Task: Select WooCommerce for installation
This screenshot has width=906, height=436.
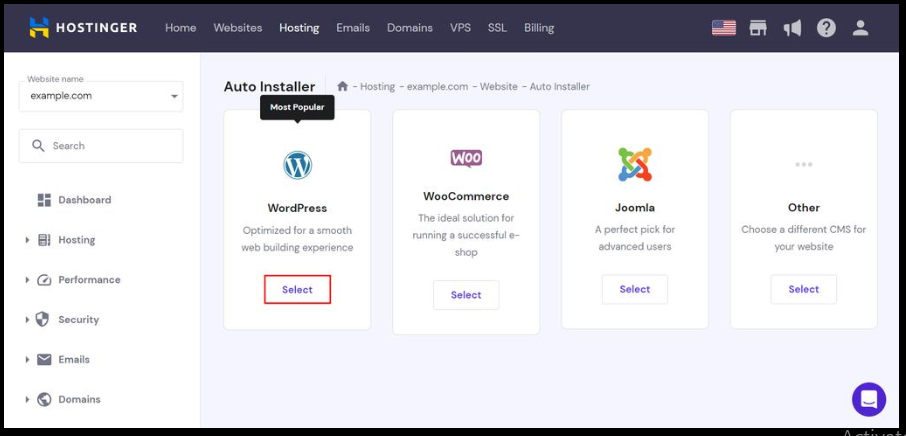Action: click(x=466, y=295)
